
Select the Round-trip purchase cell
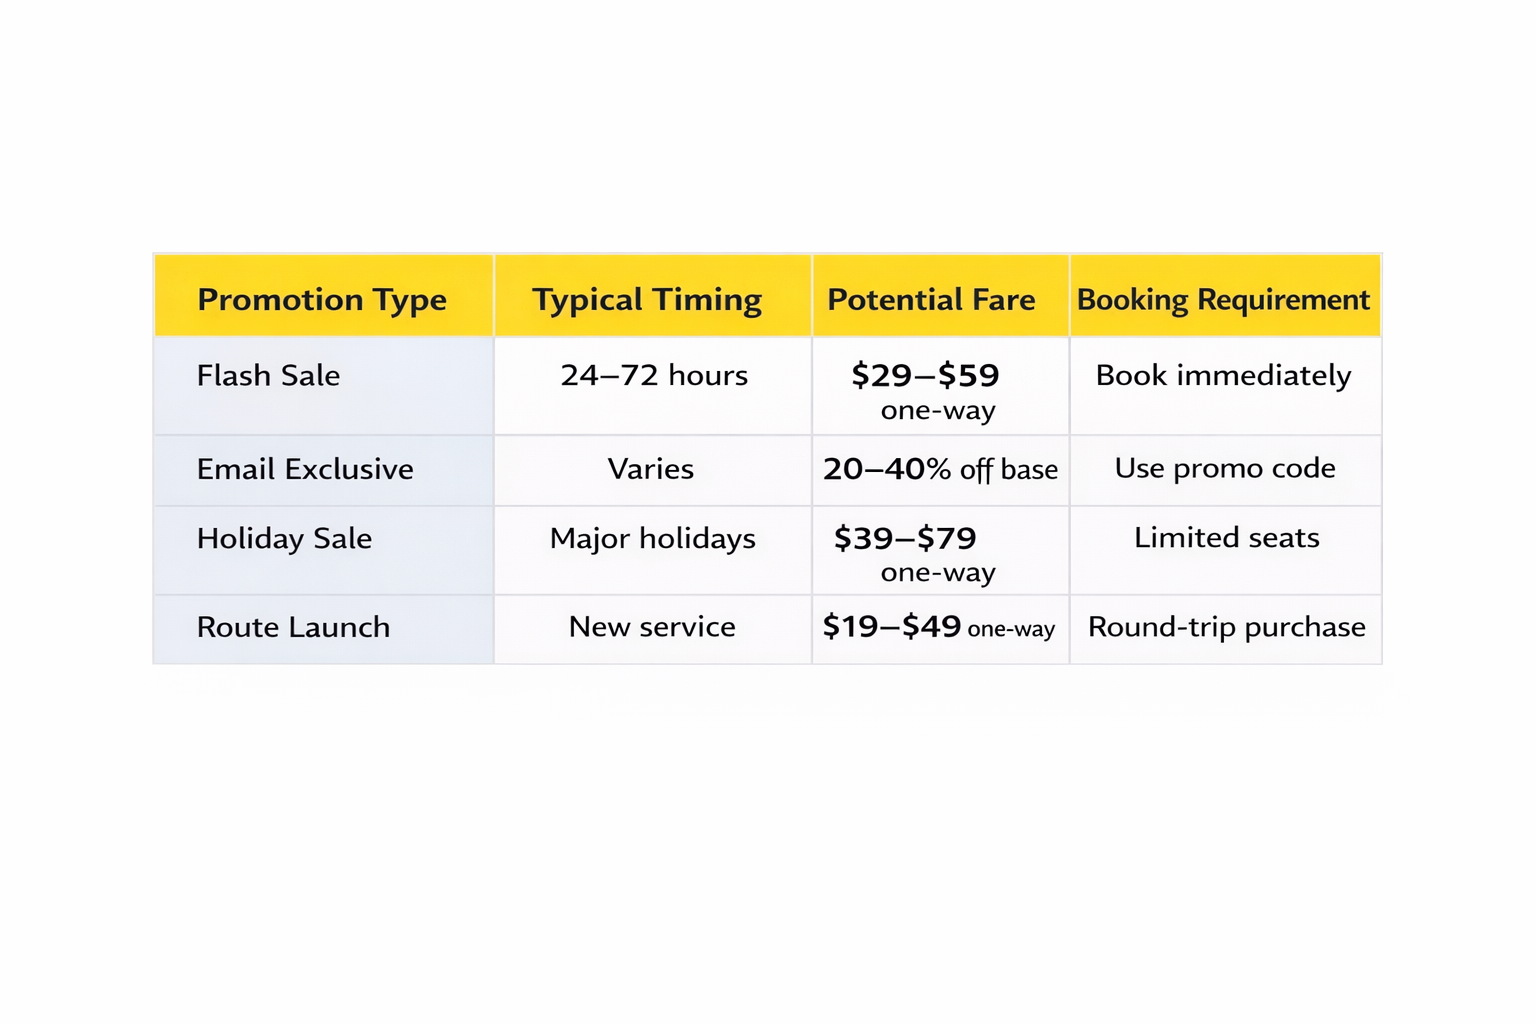[1226, 627]
